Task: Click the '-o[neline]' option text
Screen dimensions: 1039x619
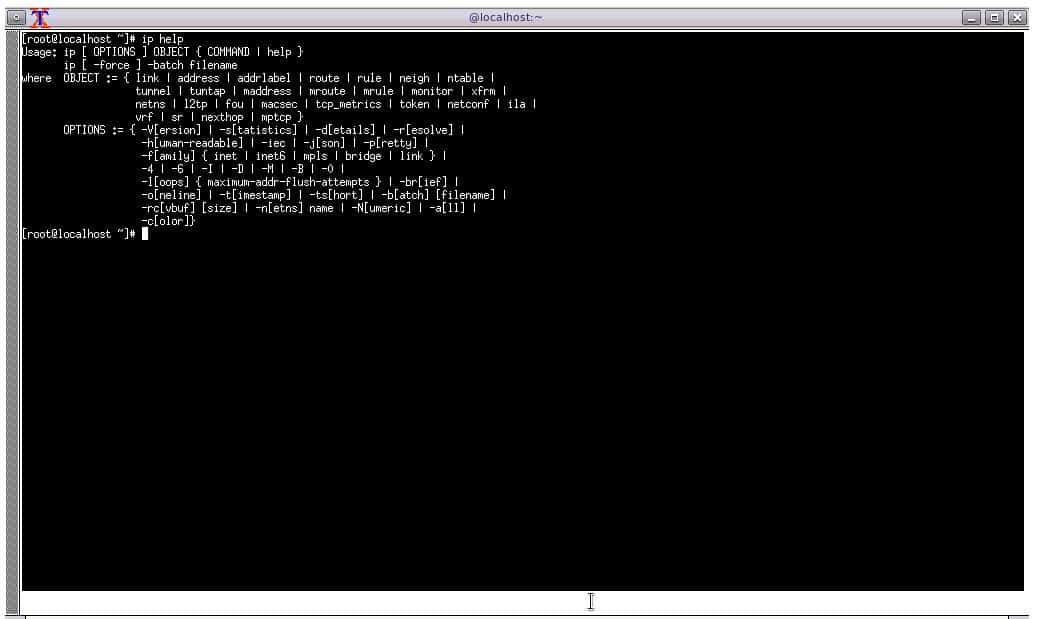Action: (171, 196)
